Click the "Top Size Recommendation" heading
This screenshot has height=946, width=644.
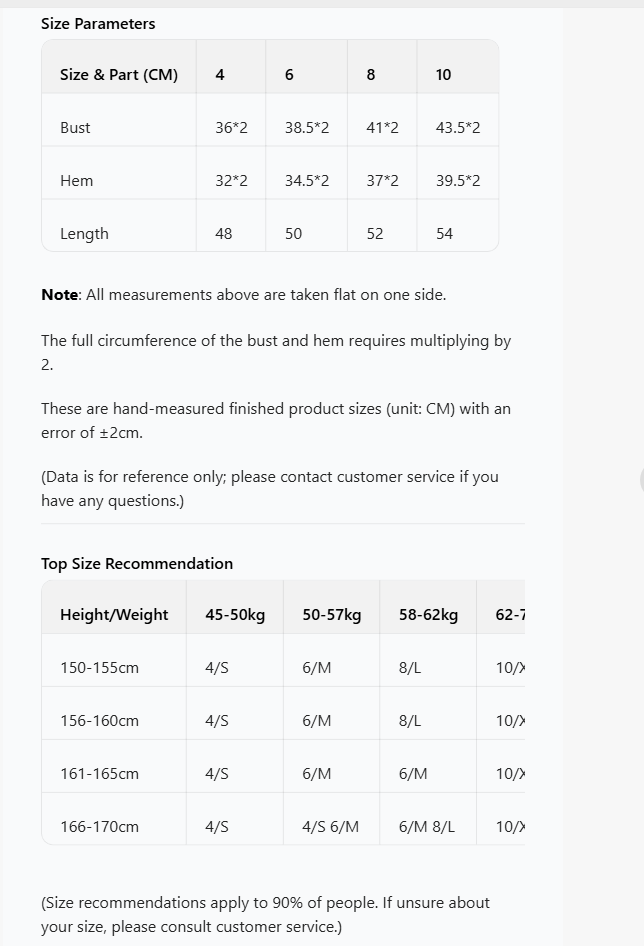pos(137,563)
